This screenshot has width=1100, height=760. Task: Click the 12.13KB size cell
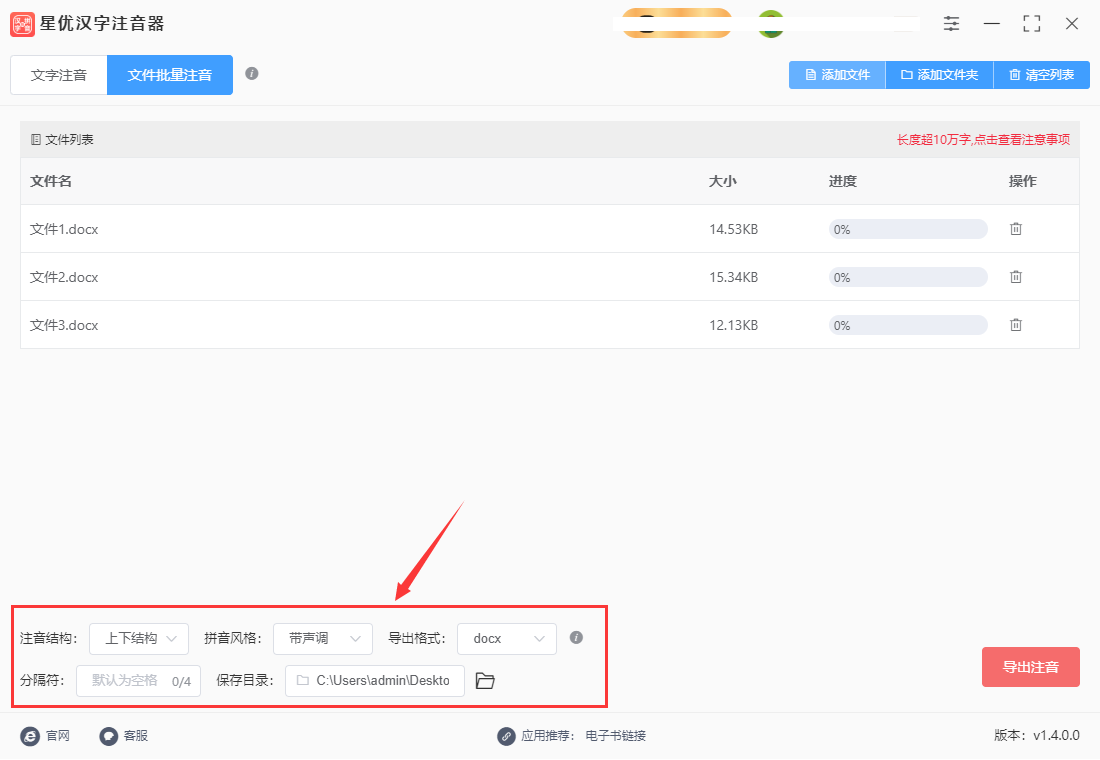pyautogui.click(x=733, y=325)
